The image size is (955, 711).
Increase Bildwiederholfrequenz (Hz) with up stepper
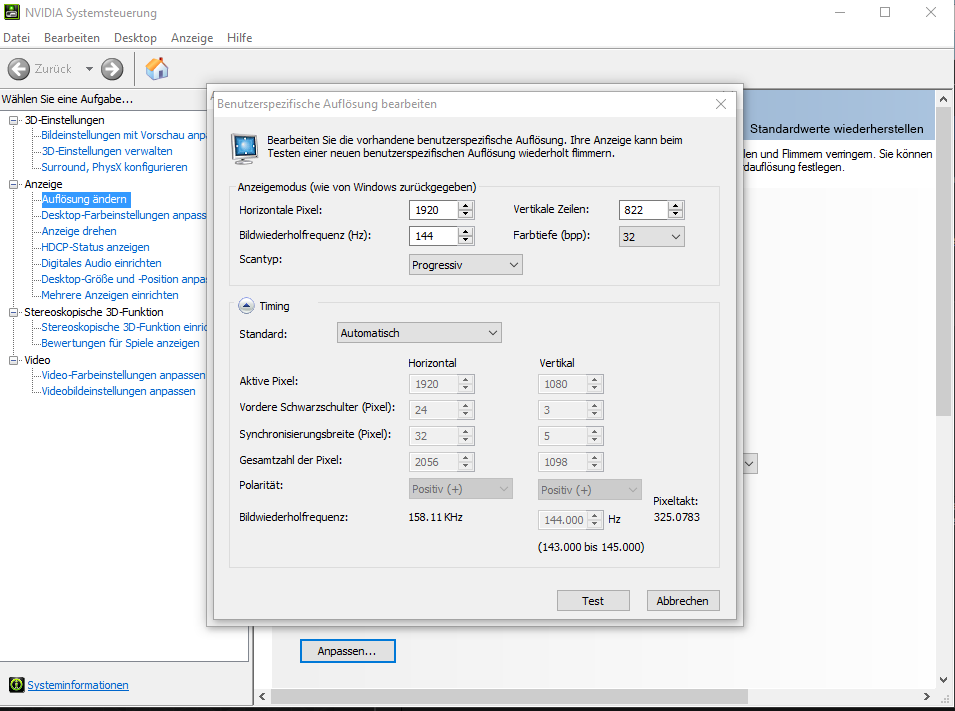466,231
